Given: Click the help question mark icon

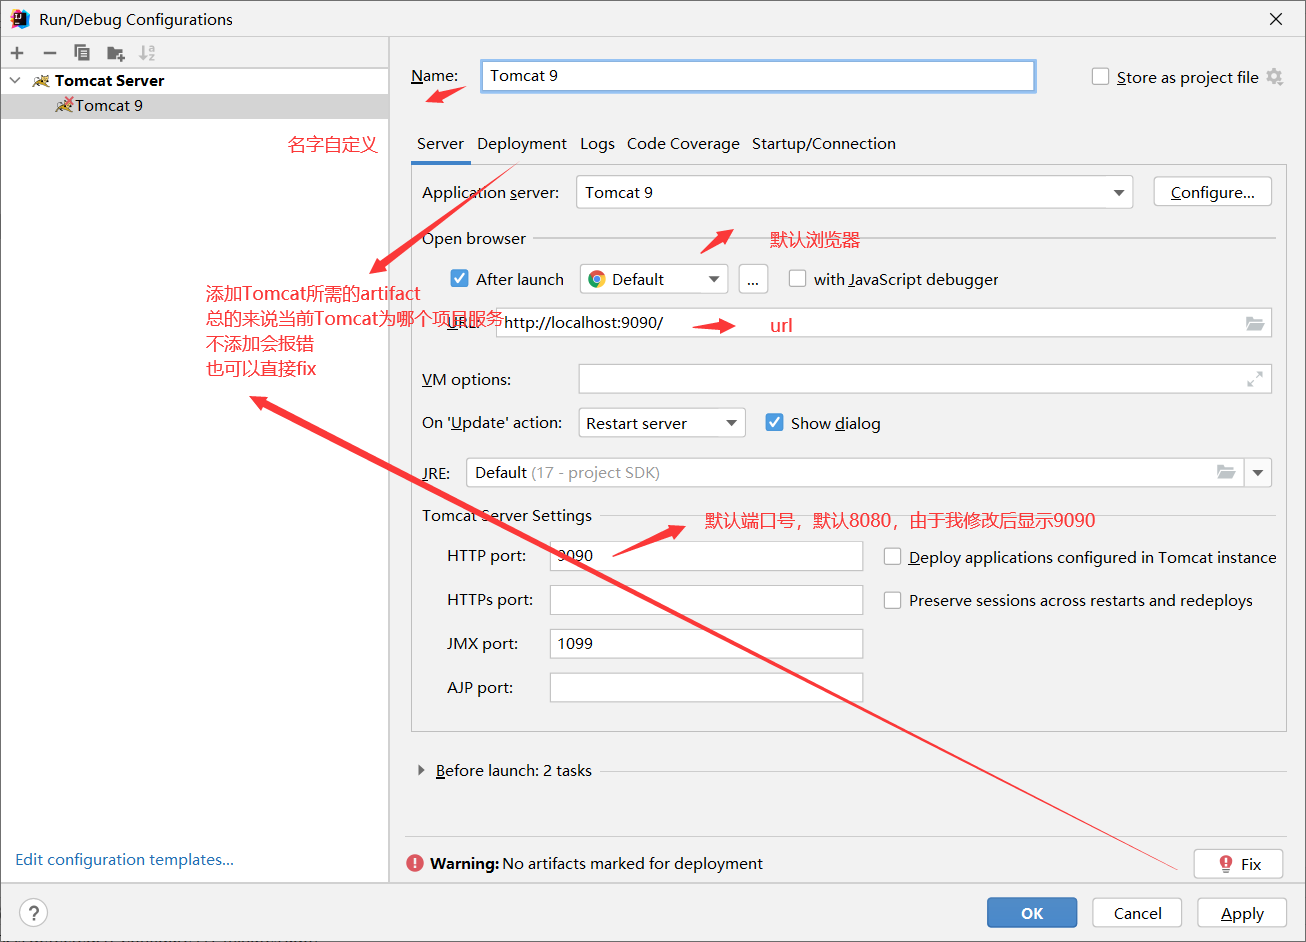Looking at the screenshot, I should pos(33,912).
